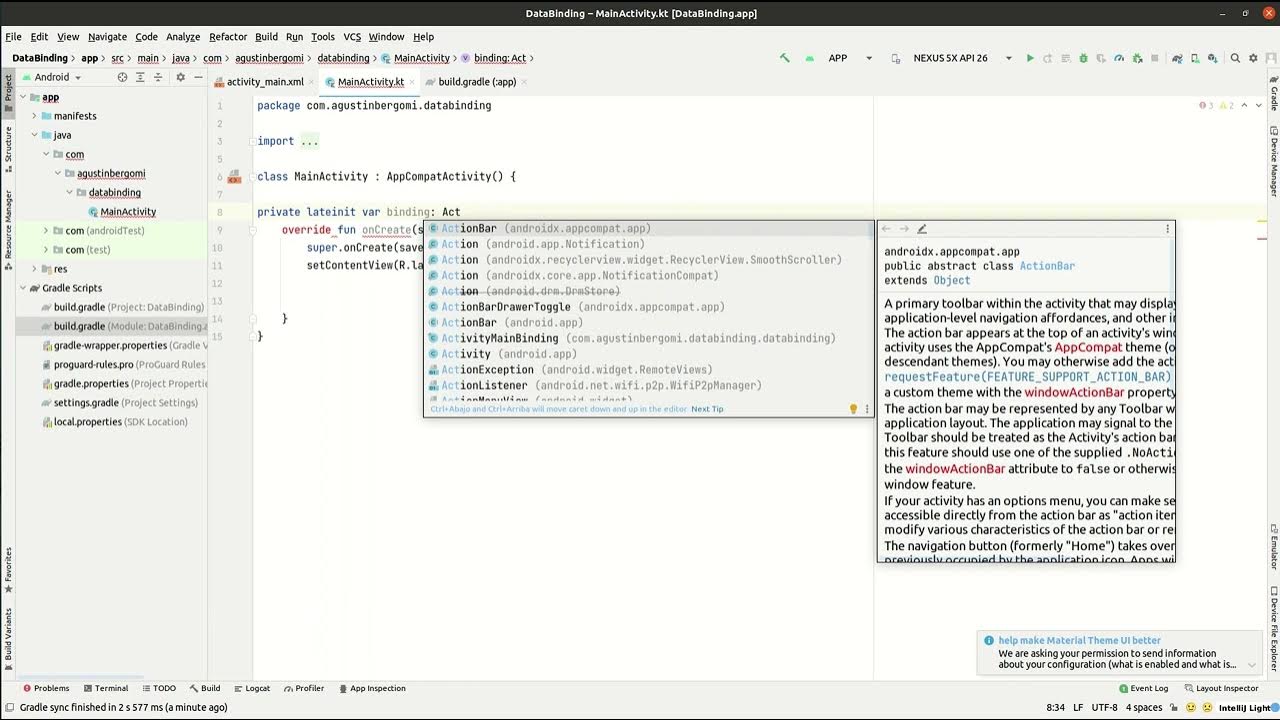Open the VCS menu

click(x=352, y=37)
